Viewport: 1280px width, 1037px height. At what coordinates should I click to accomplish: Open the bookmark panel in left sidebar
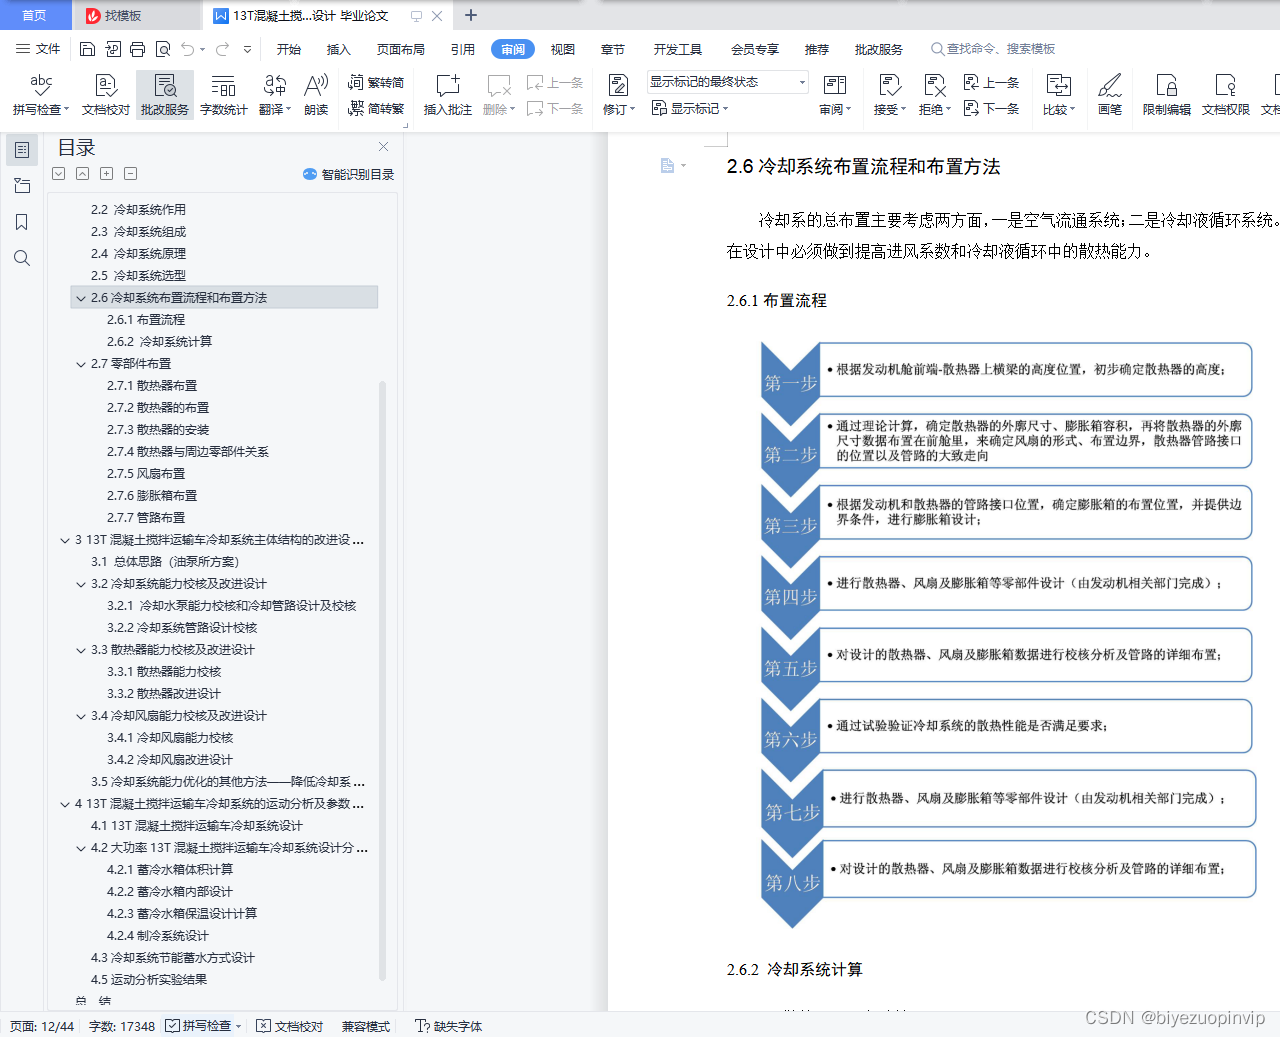pyautogui.click(x=22, y=222)
